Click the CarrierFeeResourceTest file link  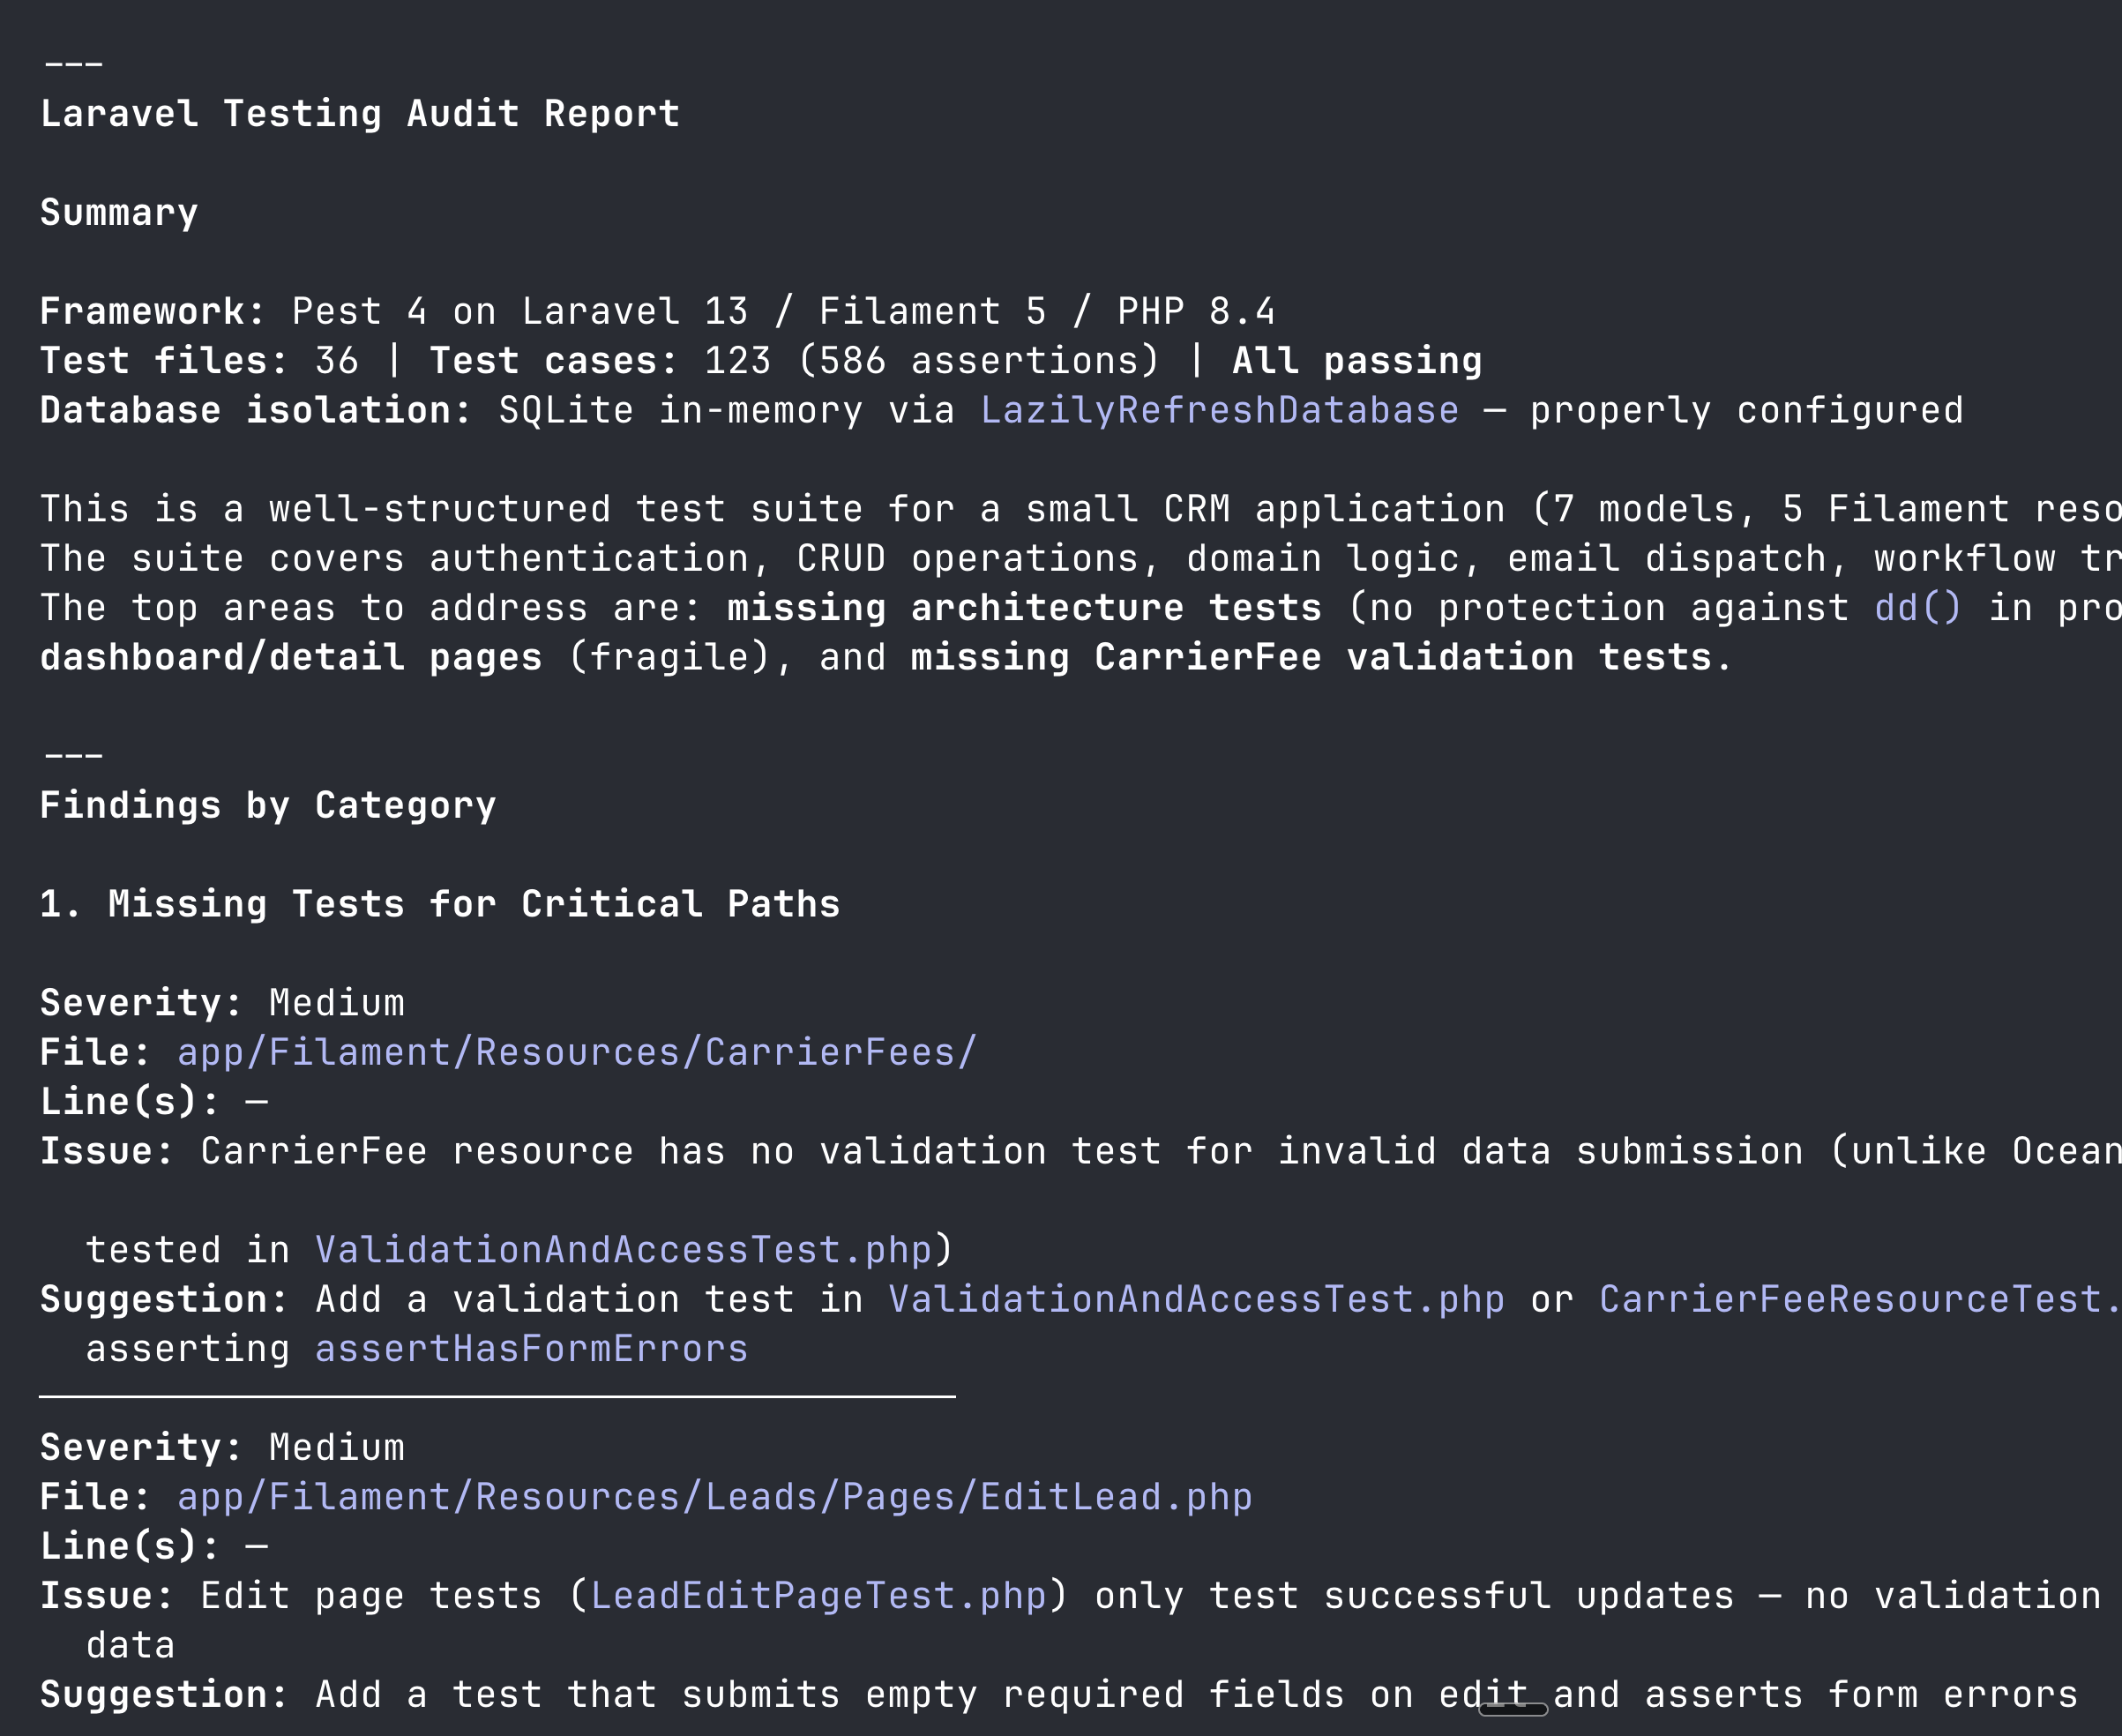(x=1858, y=1299)
